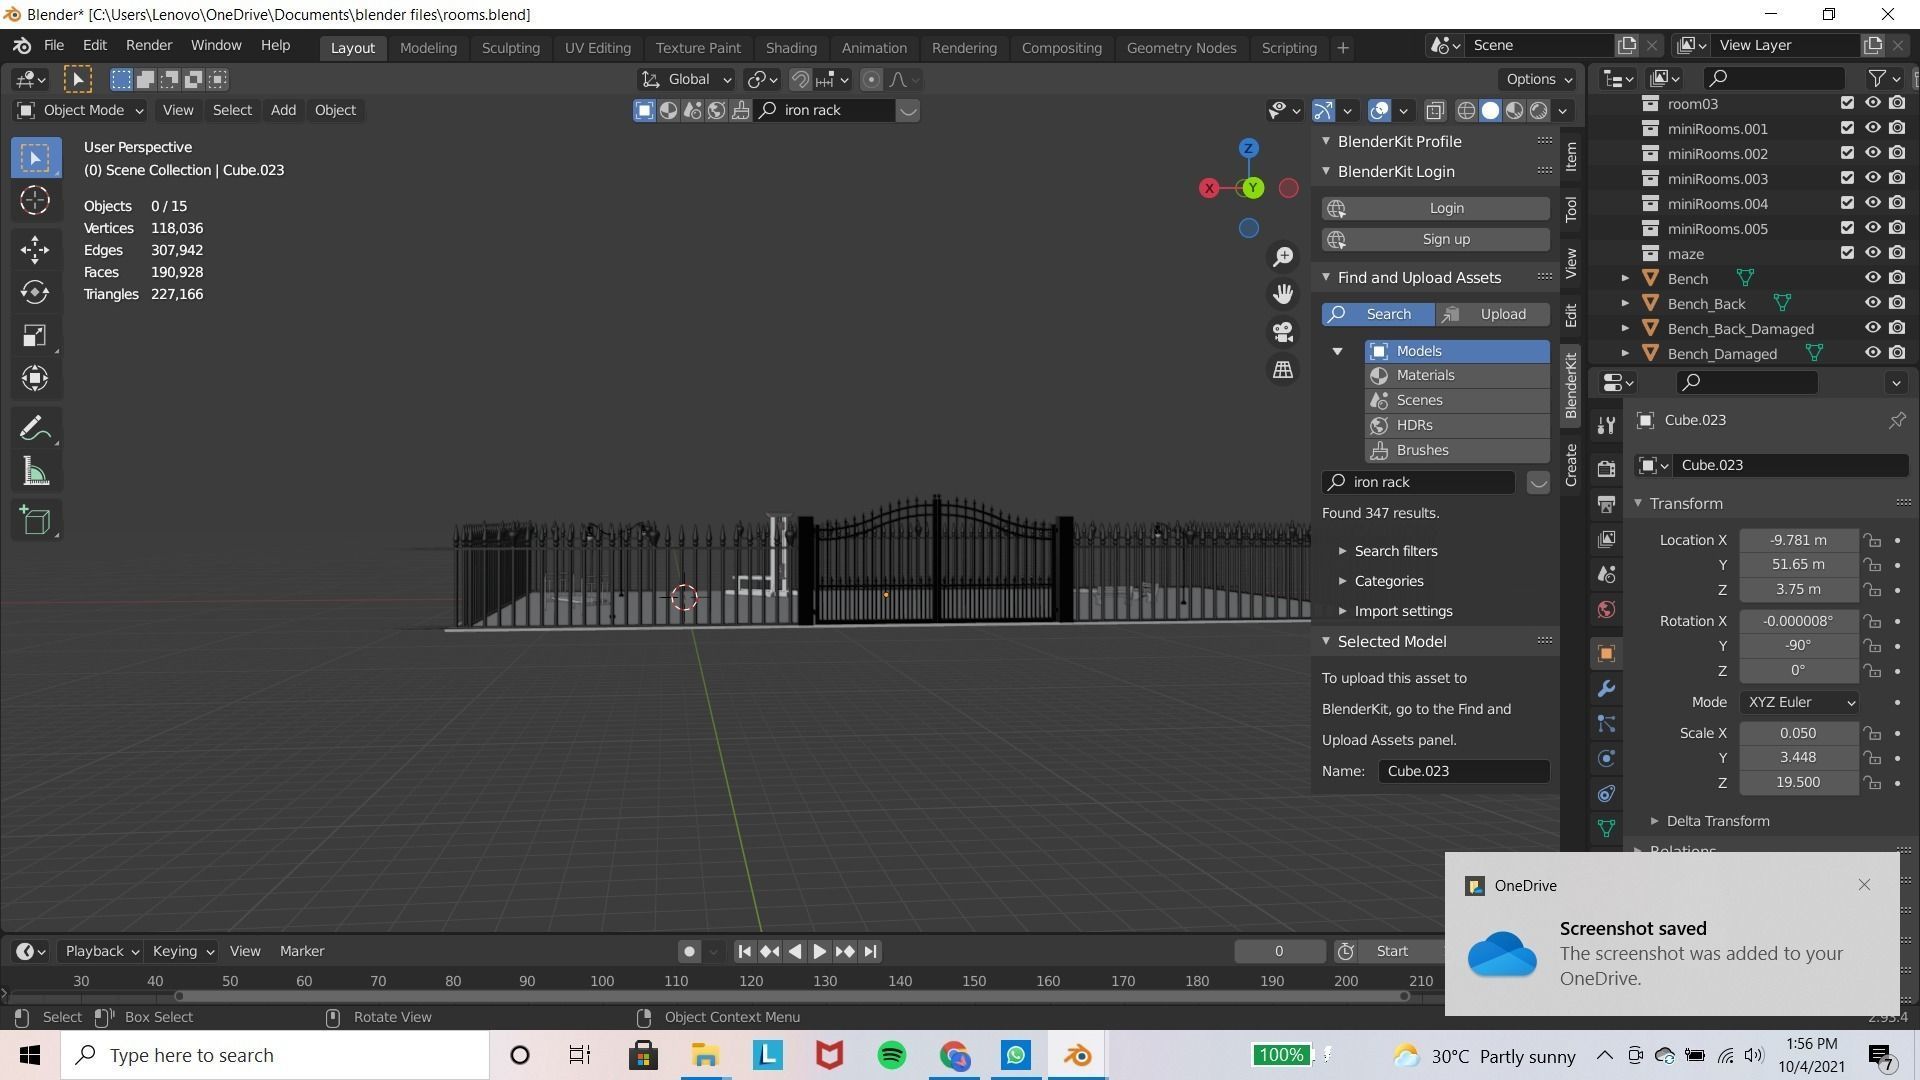Select HDRs asset type
The width and height of the screenshot is (1920, 1080).
(1457, 426)
